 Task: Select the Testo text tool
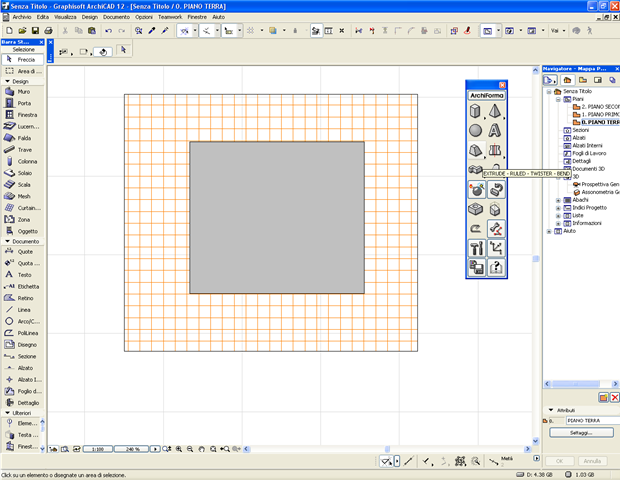point(23,275)
